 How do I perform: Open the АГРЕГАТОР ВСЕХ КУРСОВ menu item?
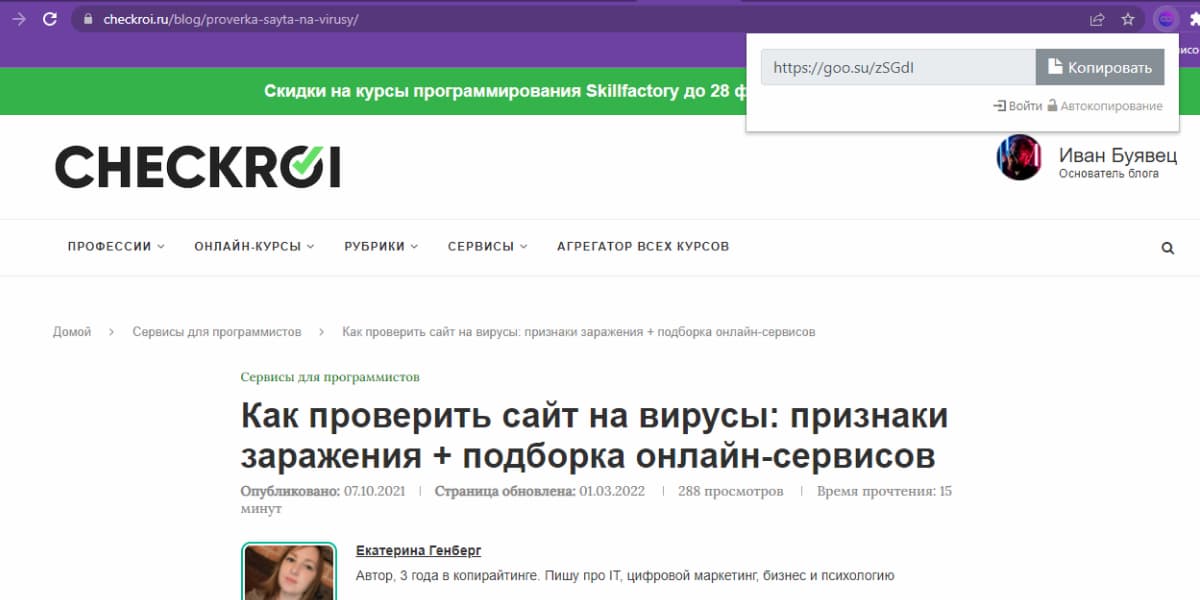643,246
